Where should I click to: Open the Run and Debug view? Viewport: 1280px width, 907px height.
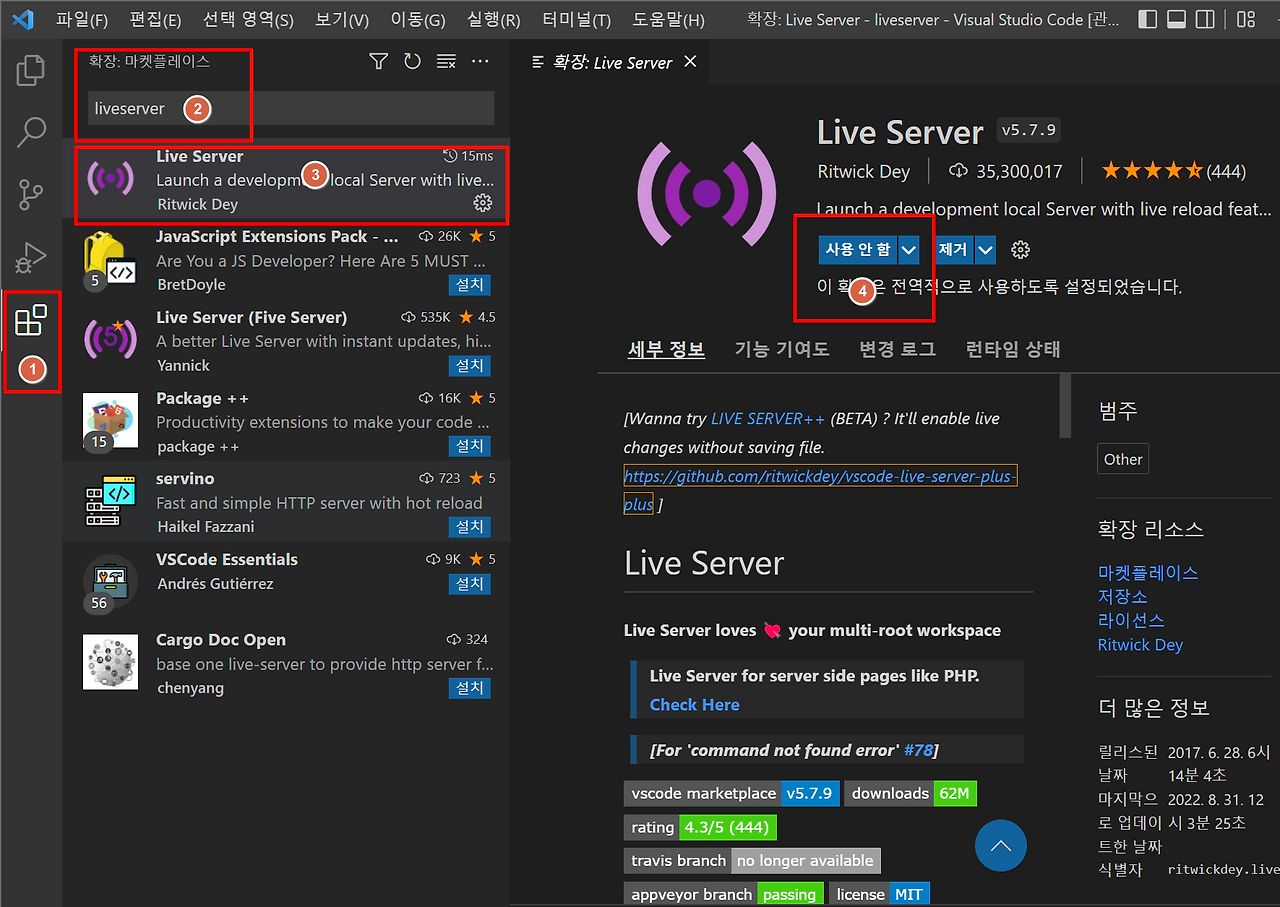[30, 258]
